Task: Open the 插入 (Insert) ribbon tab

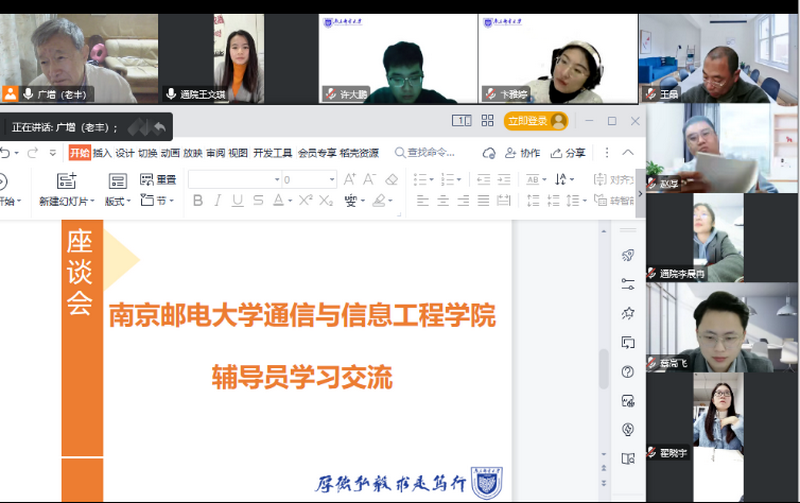Action: pyautogui.click(x=102, y=153)
